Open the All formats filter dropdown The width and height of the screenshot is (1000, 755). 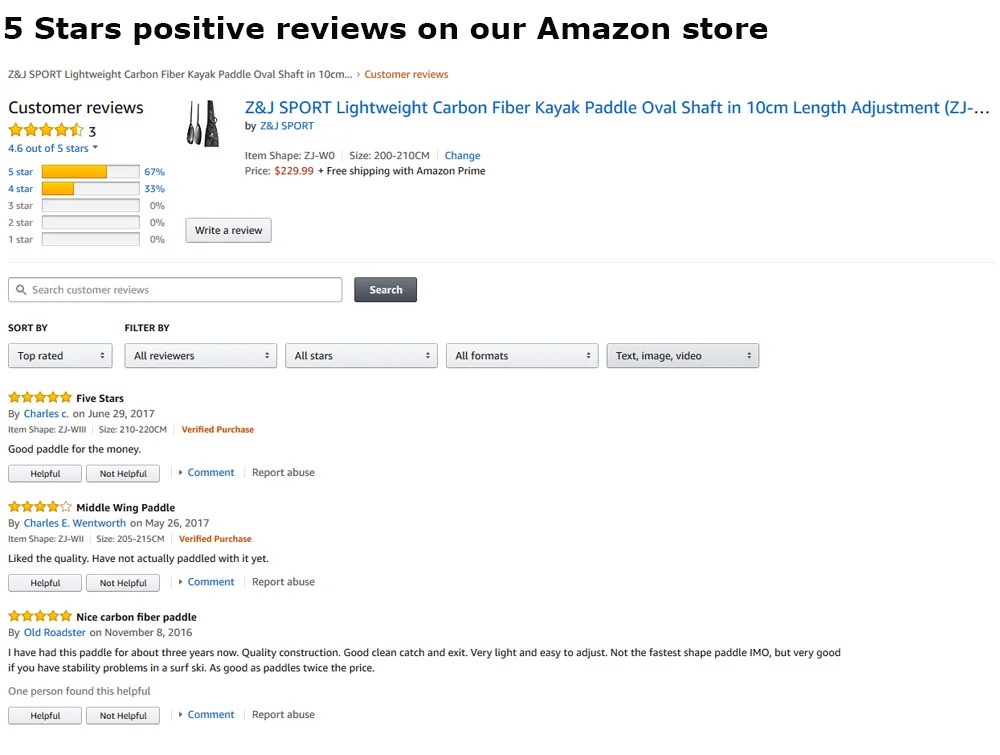tap(522, 356)
